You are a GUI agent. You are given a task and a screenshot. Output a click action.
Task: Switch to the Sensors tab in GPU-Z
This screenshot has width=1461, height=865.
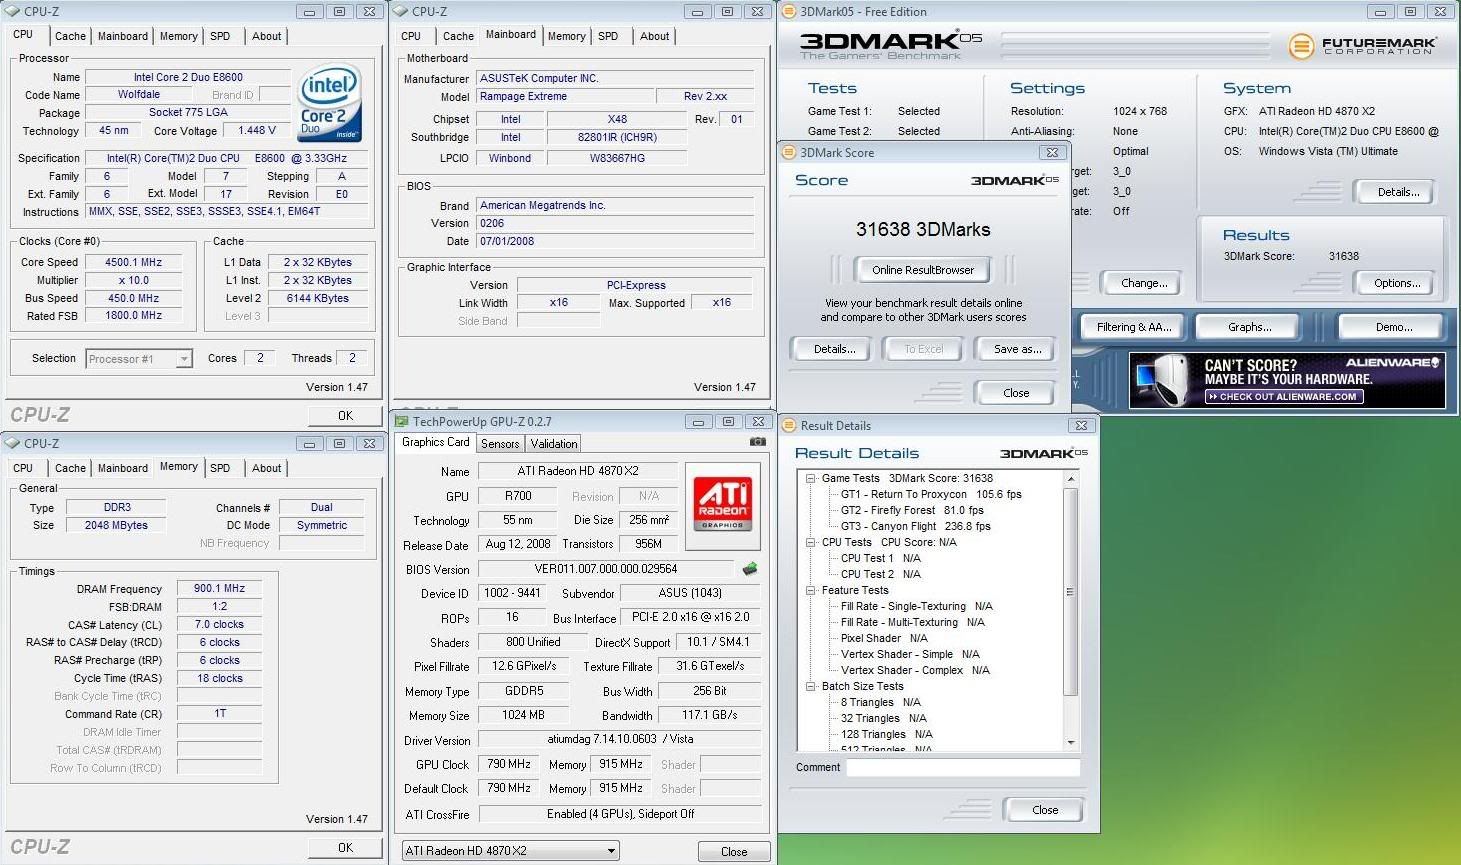500,444
